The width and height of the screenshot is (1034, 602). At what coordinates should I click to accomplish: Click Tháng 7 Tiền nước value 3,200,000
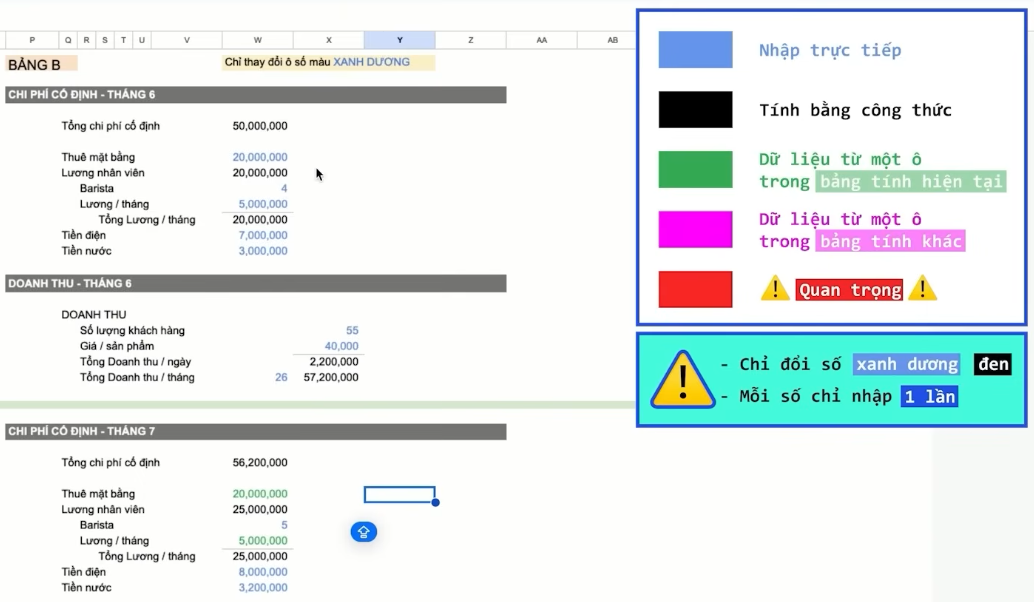coord(262,588)
